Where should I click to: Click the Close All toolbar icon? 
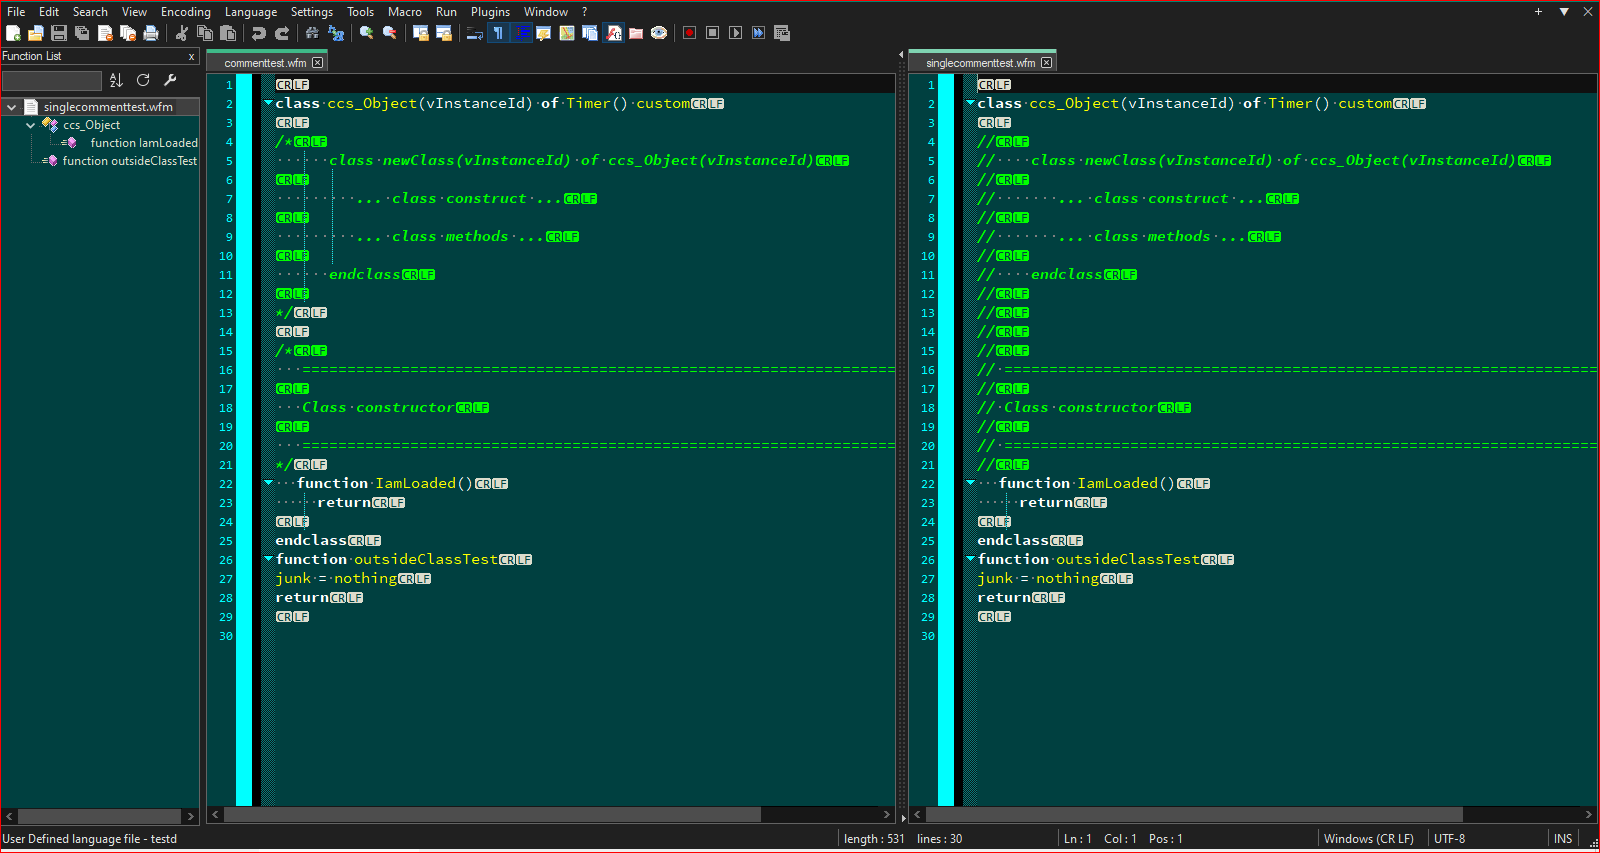(x=128, y=33)
